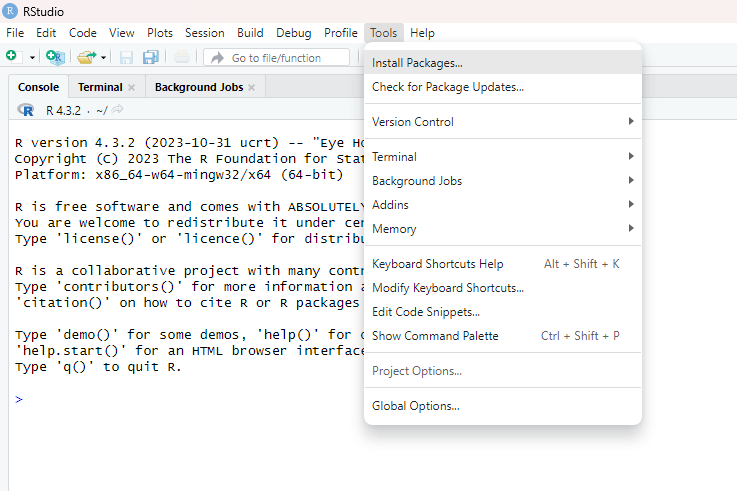Switch to the Terminal tab
737x491 pixels.
pyautogui.click(x=100, y=87)
